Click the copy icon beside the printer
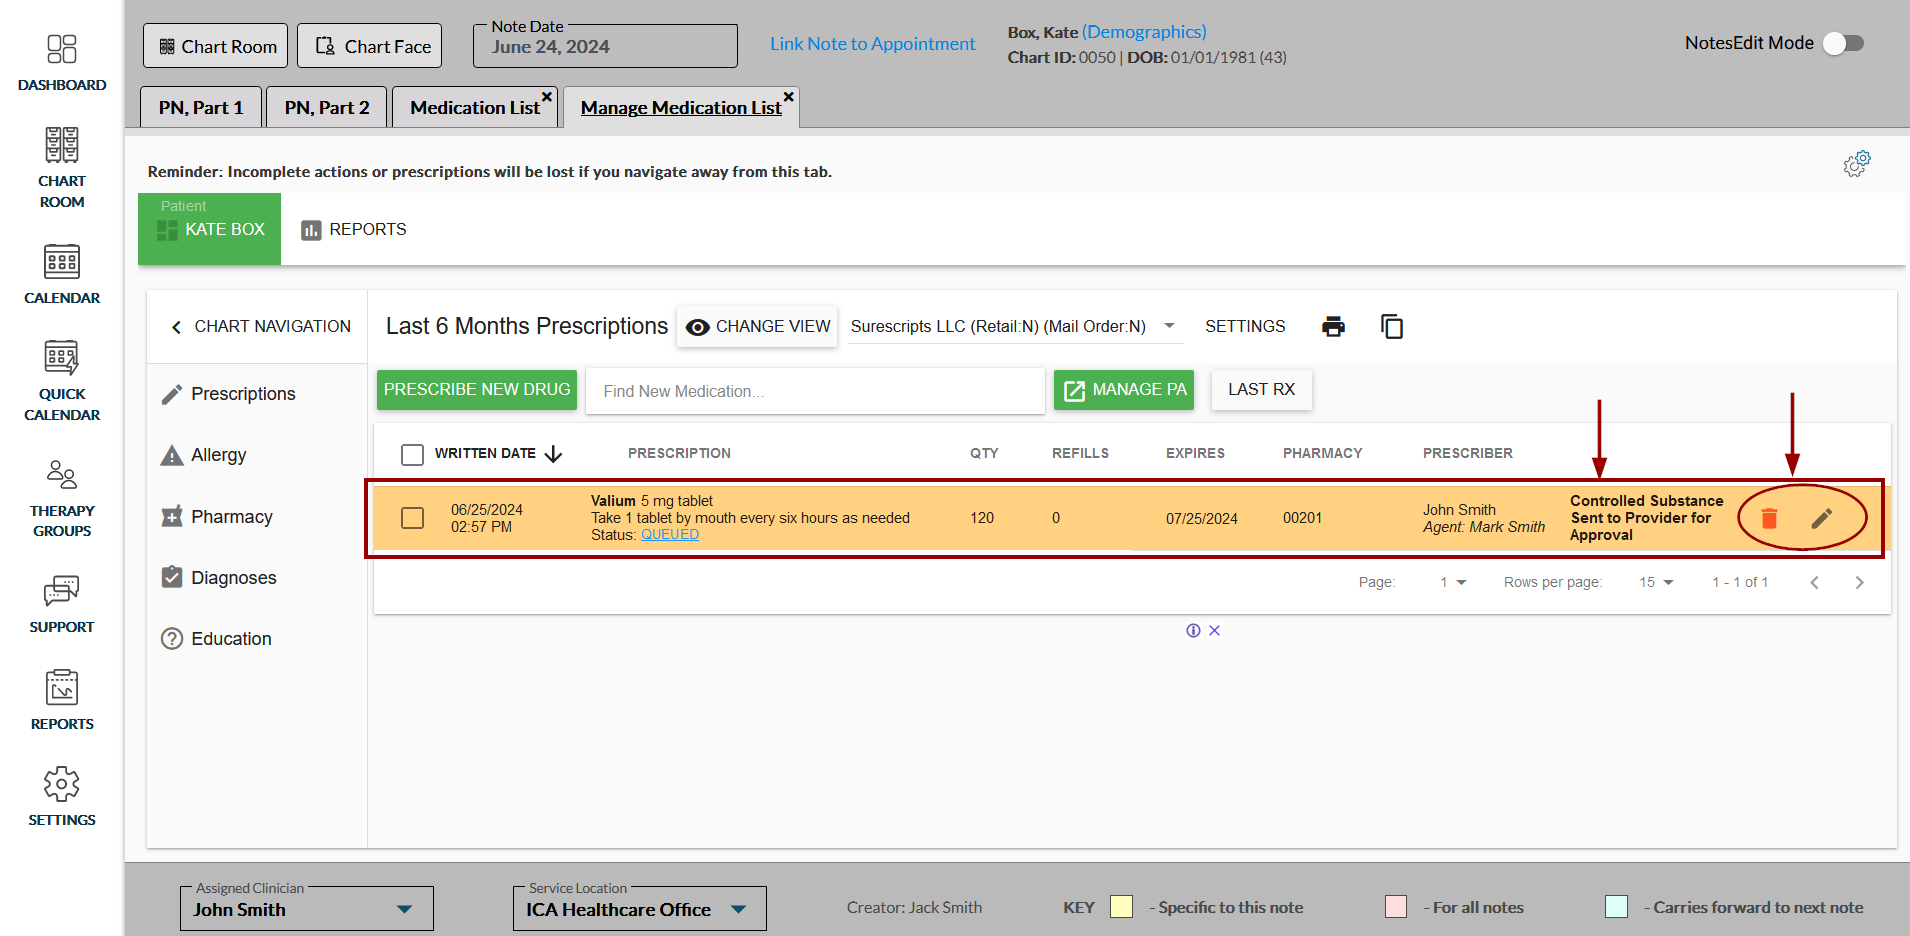The height and width of the screenshot is (936, 1910). (1391, 327)
